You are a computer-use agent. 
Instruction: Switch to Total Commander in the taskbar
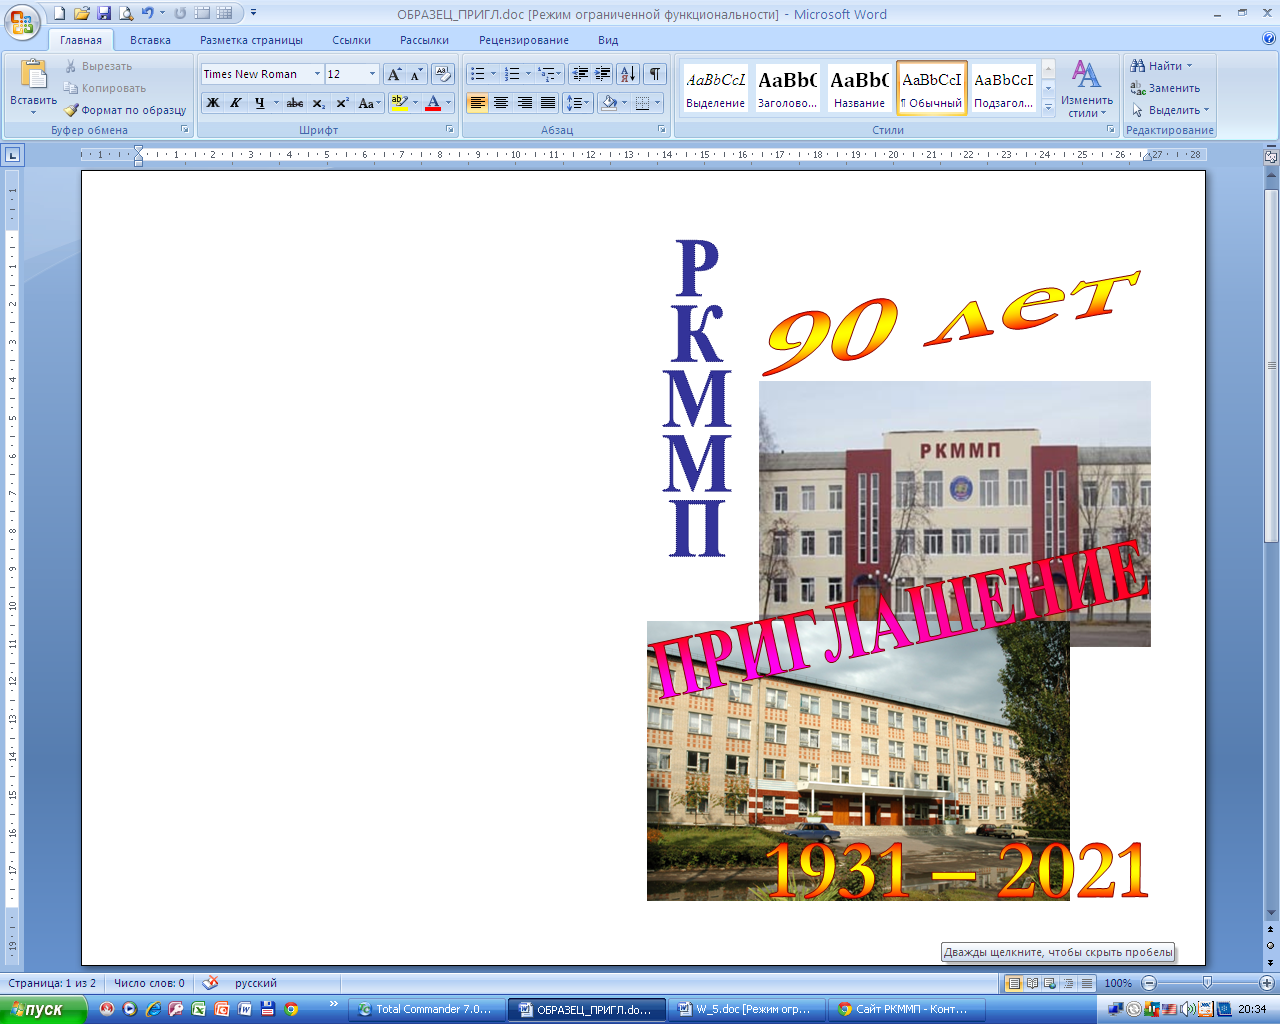pos(425,1009)
